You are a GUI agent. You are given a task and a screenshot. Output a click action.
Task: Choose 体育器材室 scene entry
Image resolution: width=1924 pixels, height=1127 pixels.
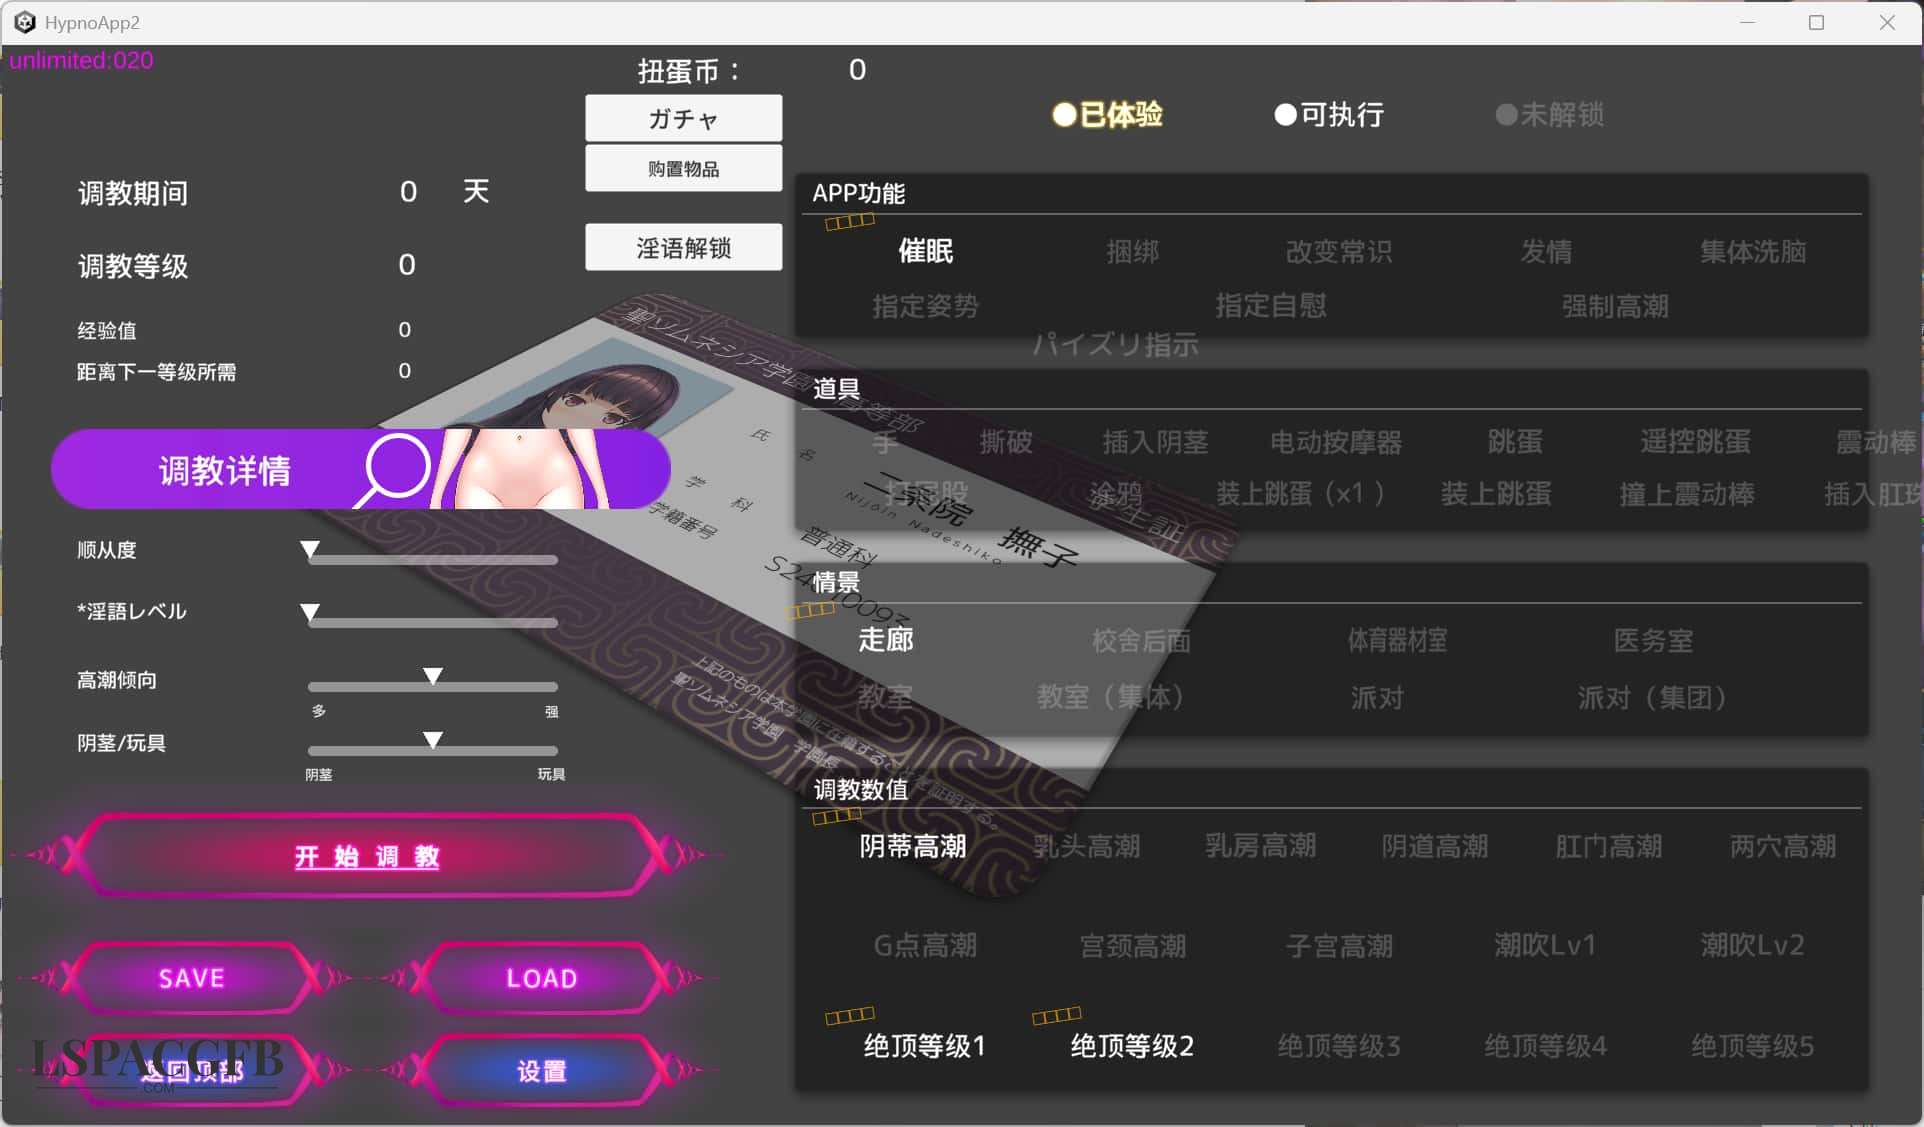point(1396,640)
